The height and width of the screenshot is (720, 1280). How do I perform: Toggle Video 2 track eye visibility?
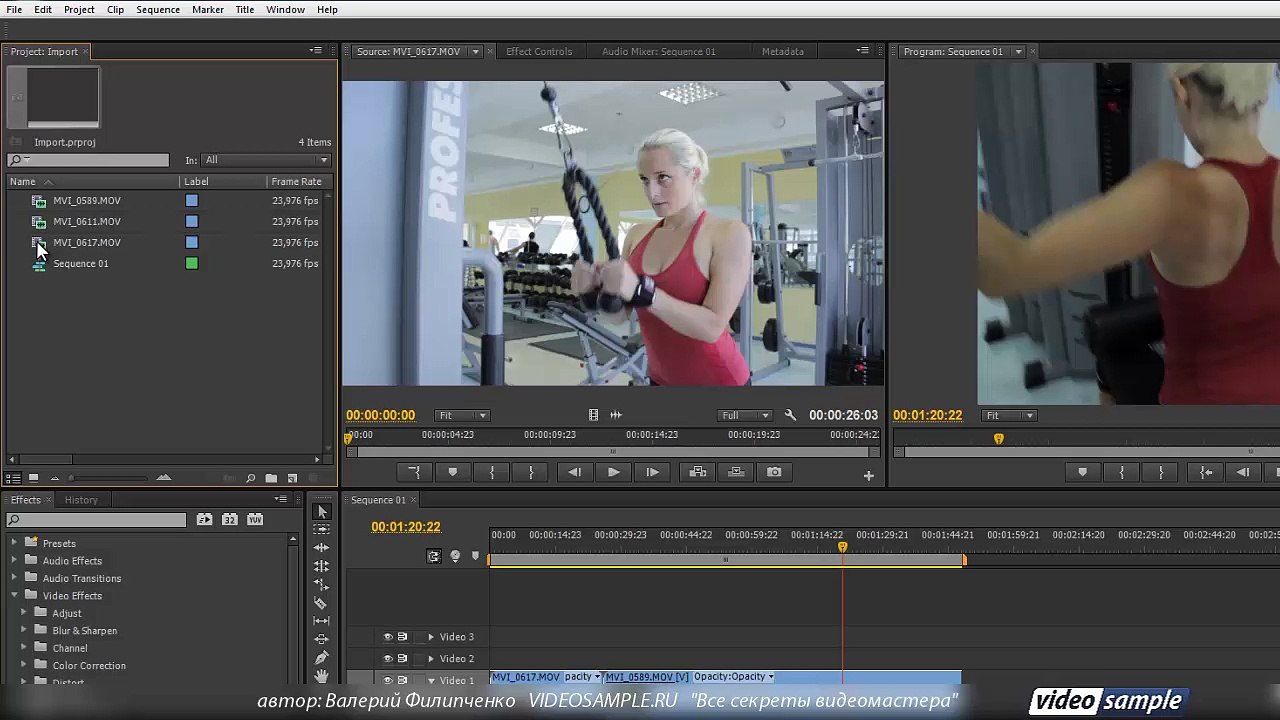[388, 658]
